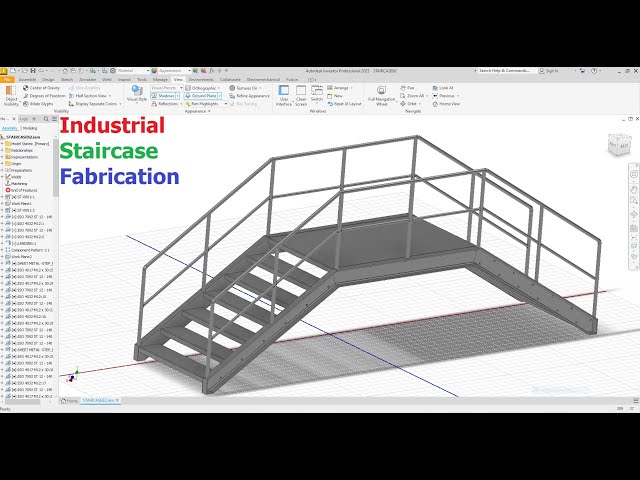Click the Half Section View icon
The height and width of the screenshot is (480, 640).
71,96
